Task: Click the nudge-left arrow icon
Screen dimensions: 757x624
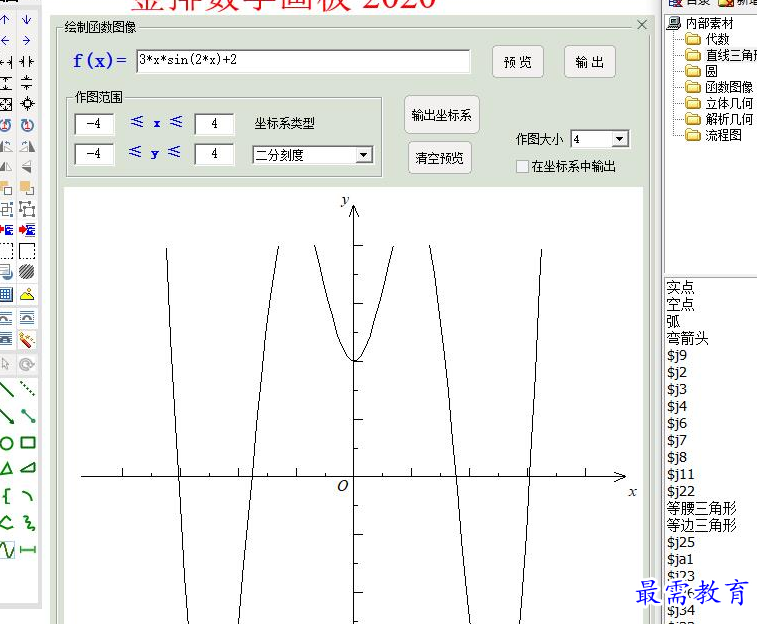Action: 6,41
